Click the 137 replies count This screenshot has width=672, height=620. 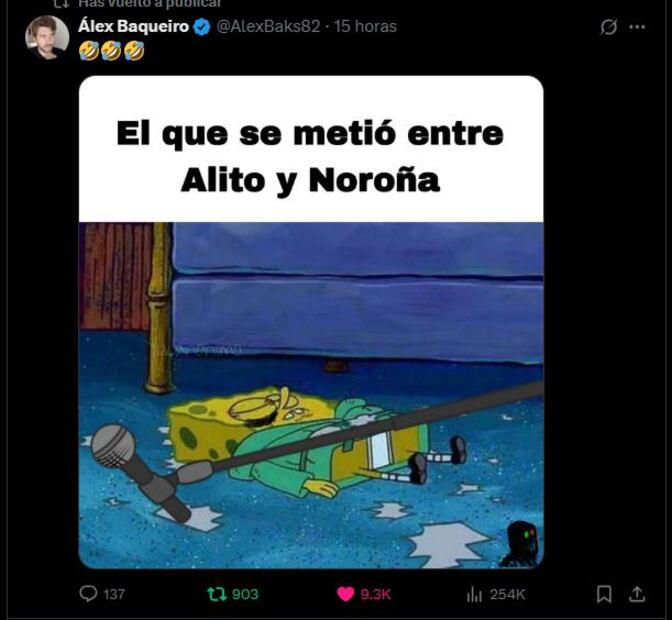pos(114,595)
